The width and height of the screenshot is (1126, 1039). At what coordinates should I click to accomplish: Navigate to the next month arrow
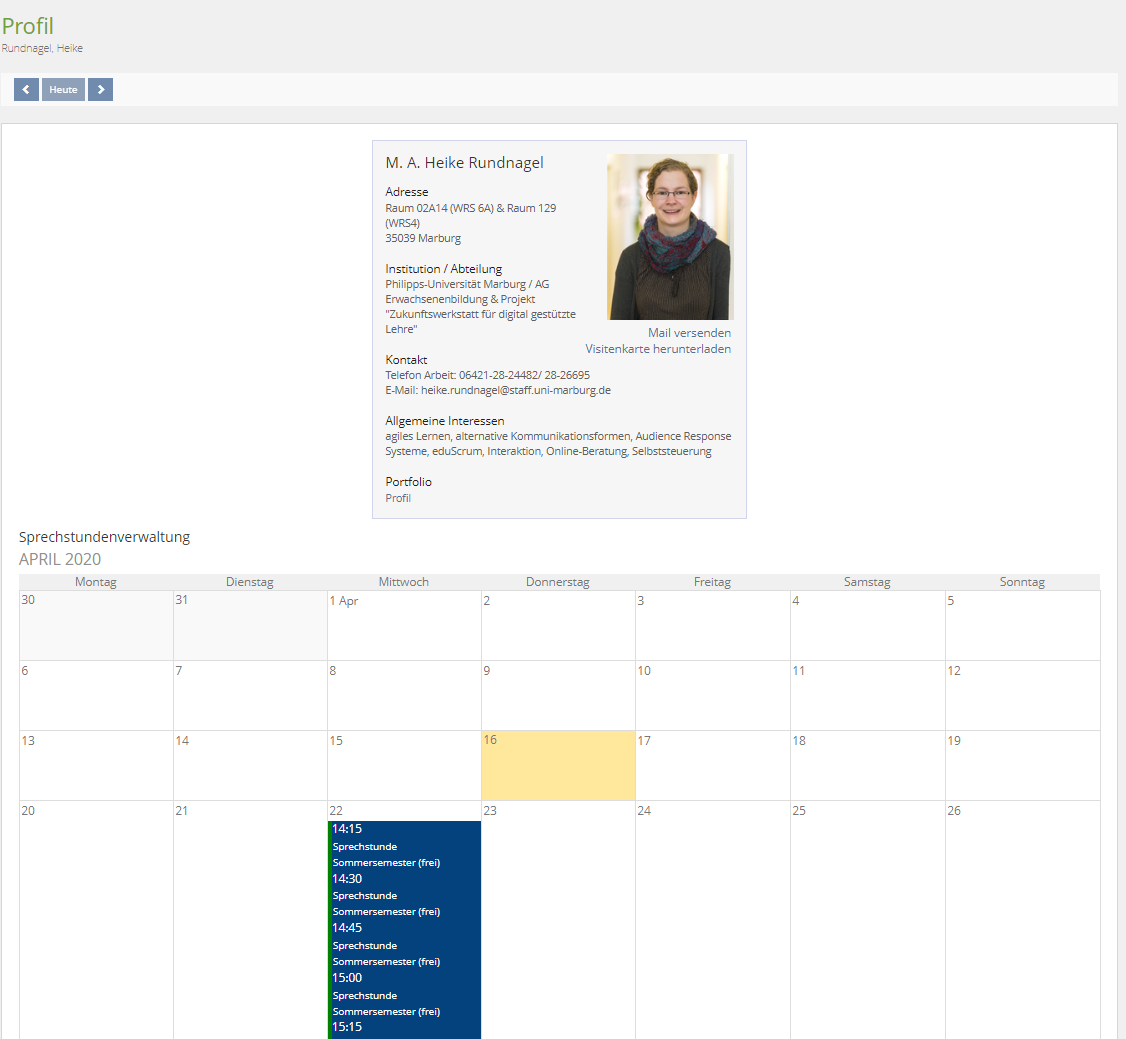(x=100, y=89)
